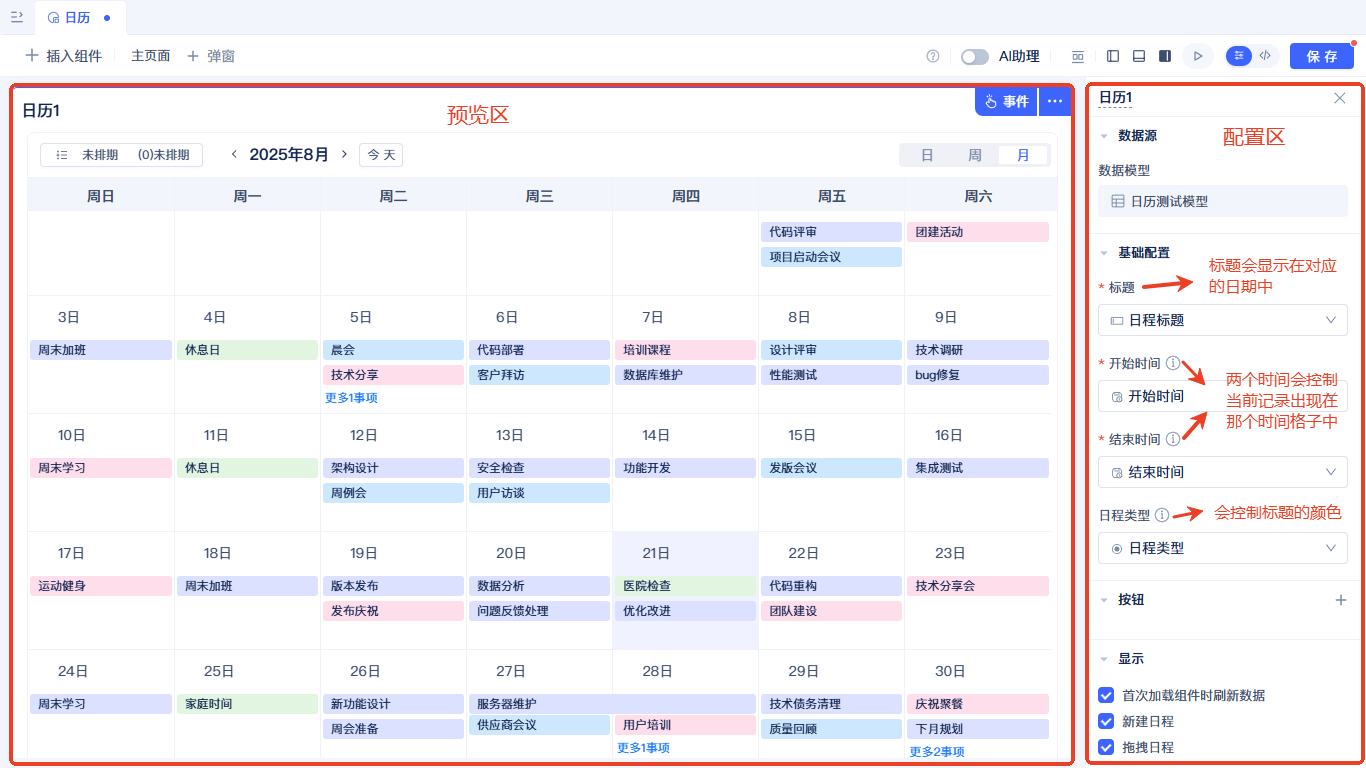Open the 结束时间 field dropdown

pyautogui.click(x=1223, y=472)
